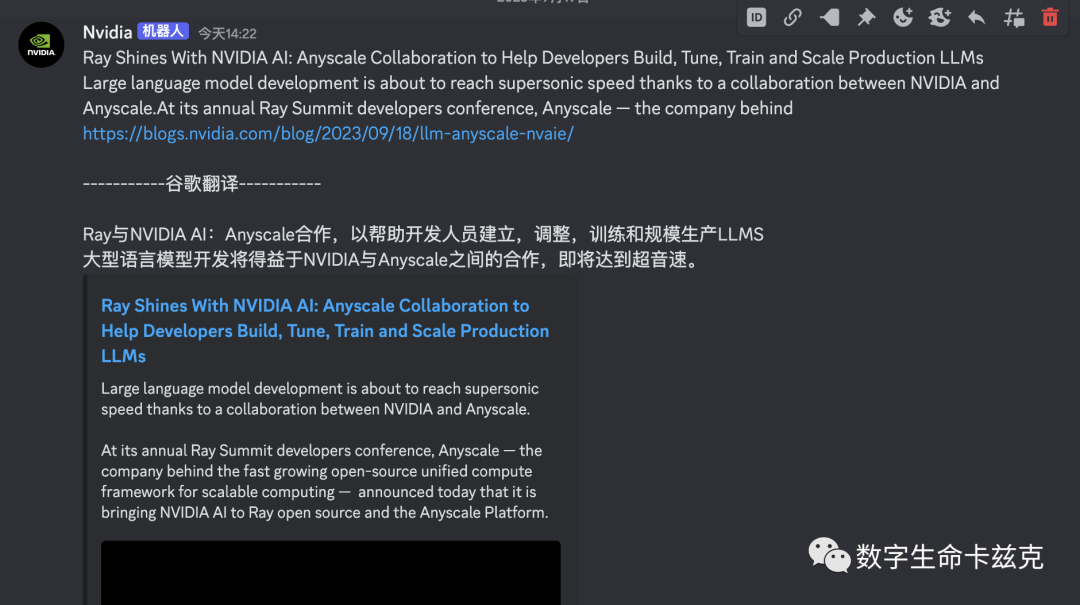Click the Chinese line starting '大型语言模型开发'
Viewport: 1080px width, 605px height.
(x=391, y=260)
